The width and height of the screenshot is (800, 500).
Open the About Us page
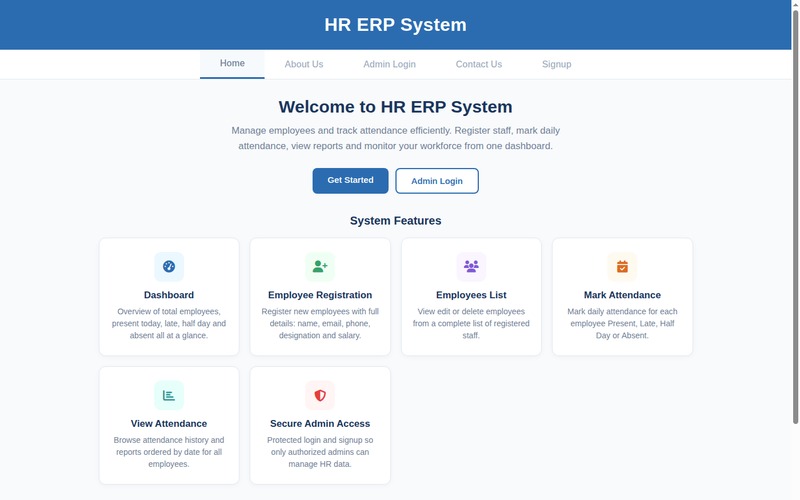[304, 64]
